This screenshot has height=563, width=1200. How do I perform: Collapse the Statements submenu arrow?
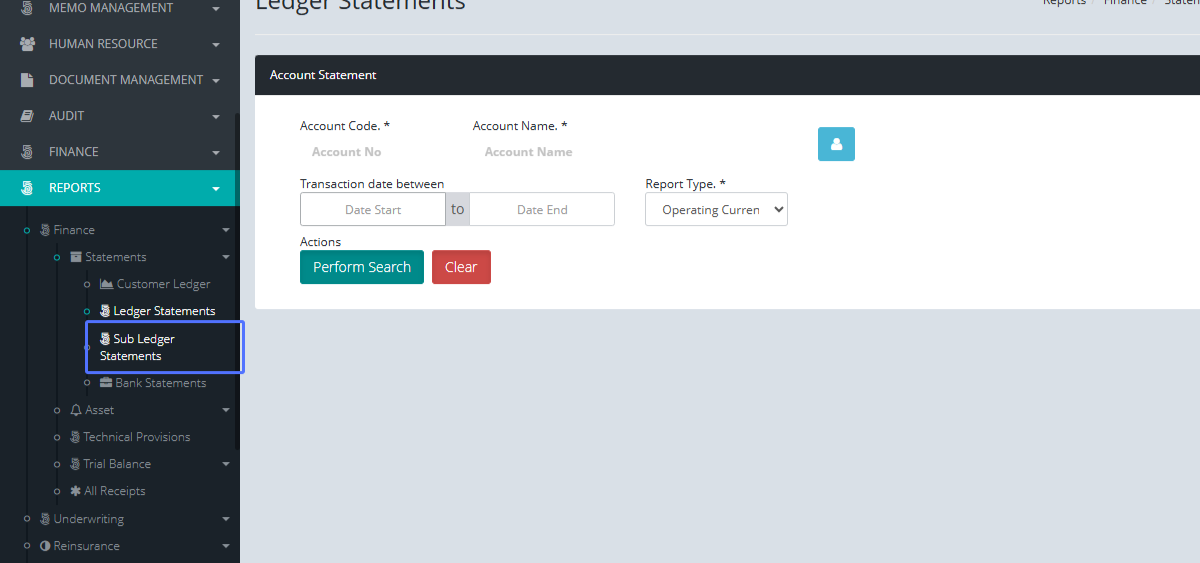(x=226, y=257)
